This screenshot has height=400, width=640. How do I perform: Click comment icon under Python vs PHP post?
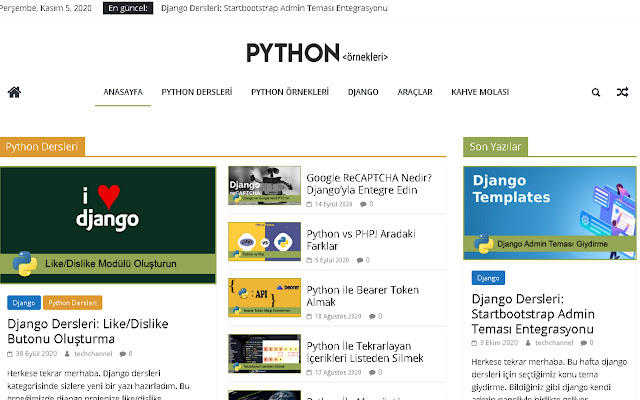click(x=360, y=260)
